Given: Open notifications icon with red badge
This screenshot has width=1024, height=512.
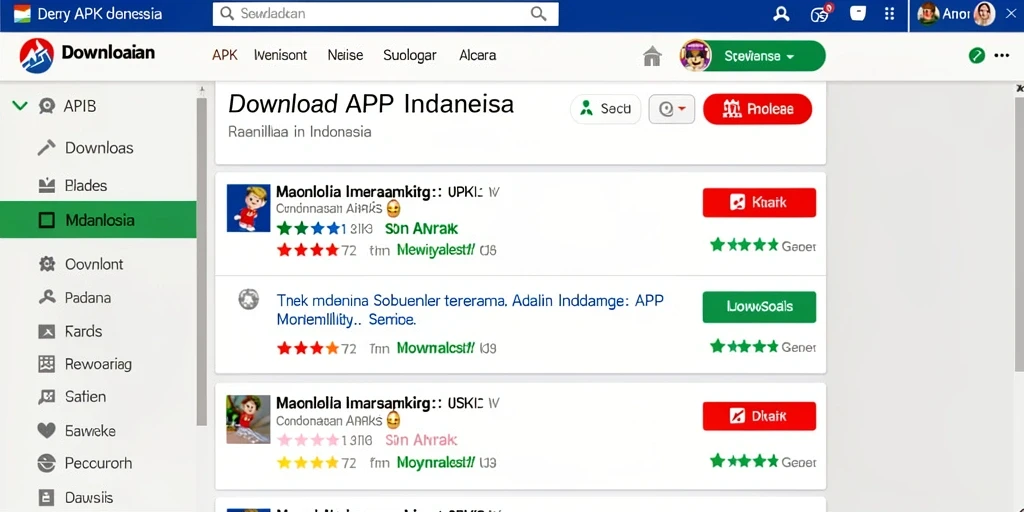Looking at the screenshot, I should [x=820, y=14].
